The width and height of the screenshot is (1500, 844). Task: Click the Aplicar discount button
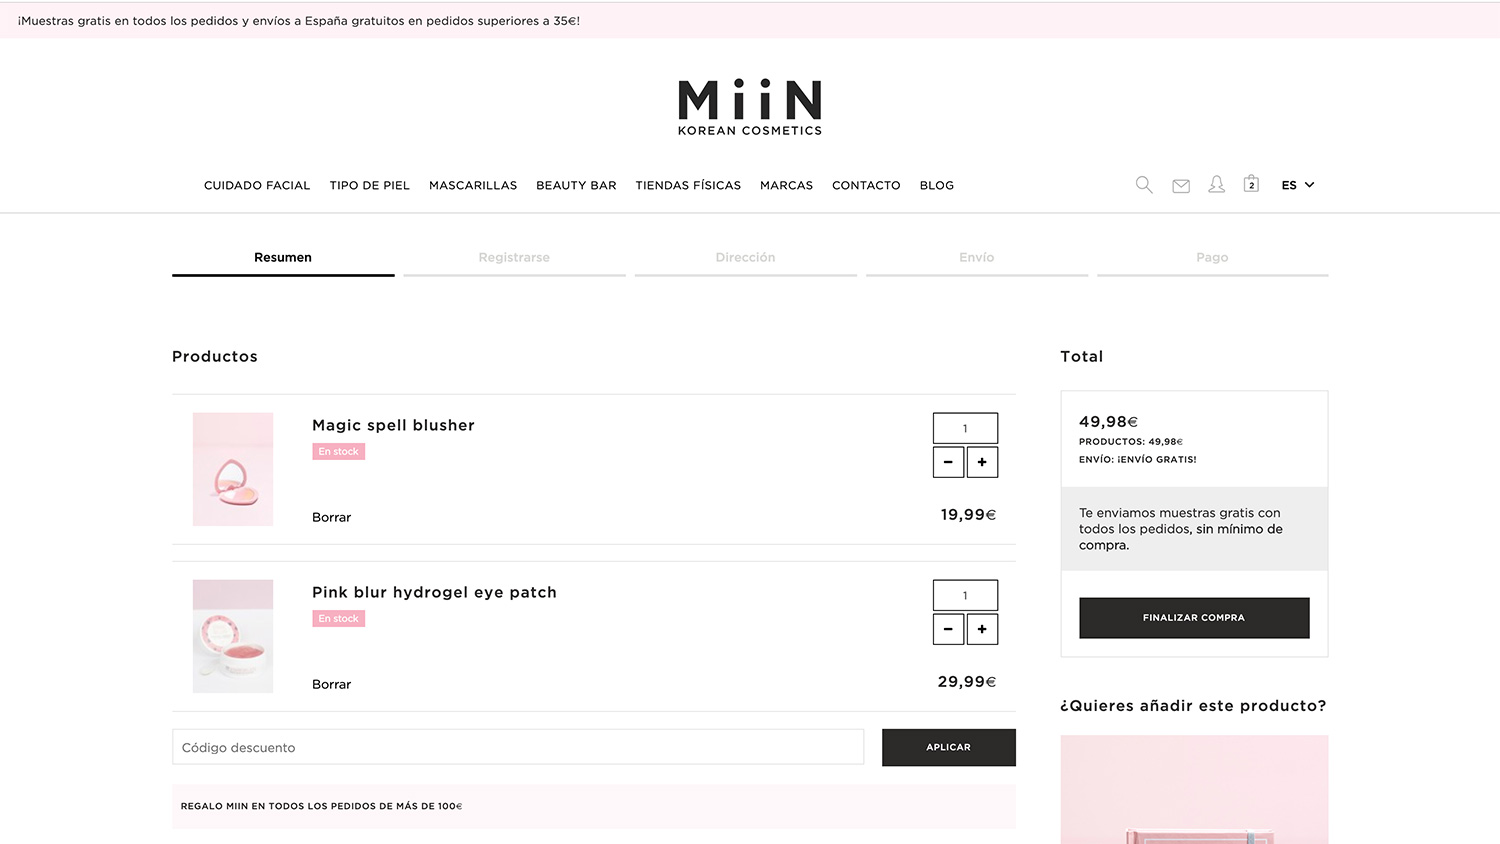click(948, 747)
